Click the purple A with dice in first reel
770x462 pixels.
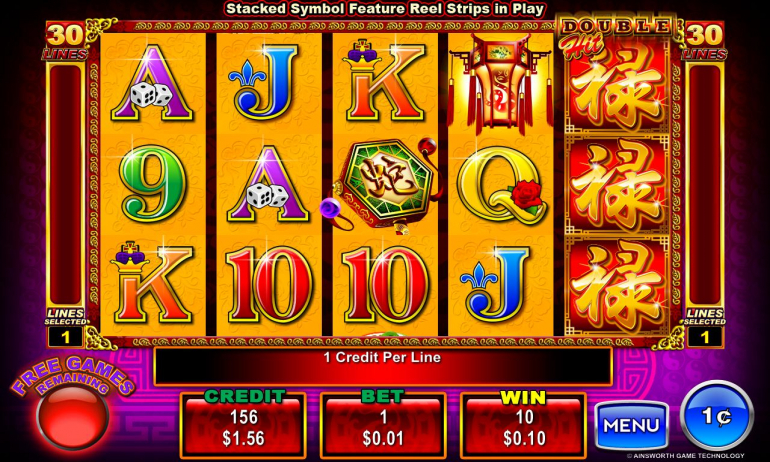point(152,83)
